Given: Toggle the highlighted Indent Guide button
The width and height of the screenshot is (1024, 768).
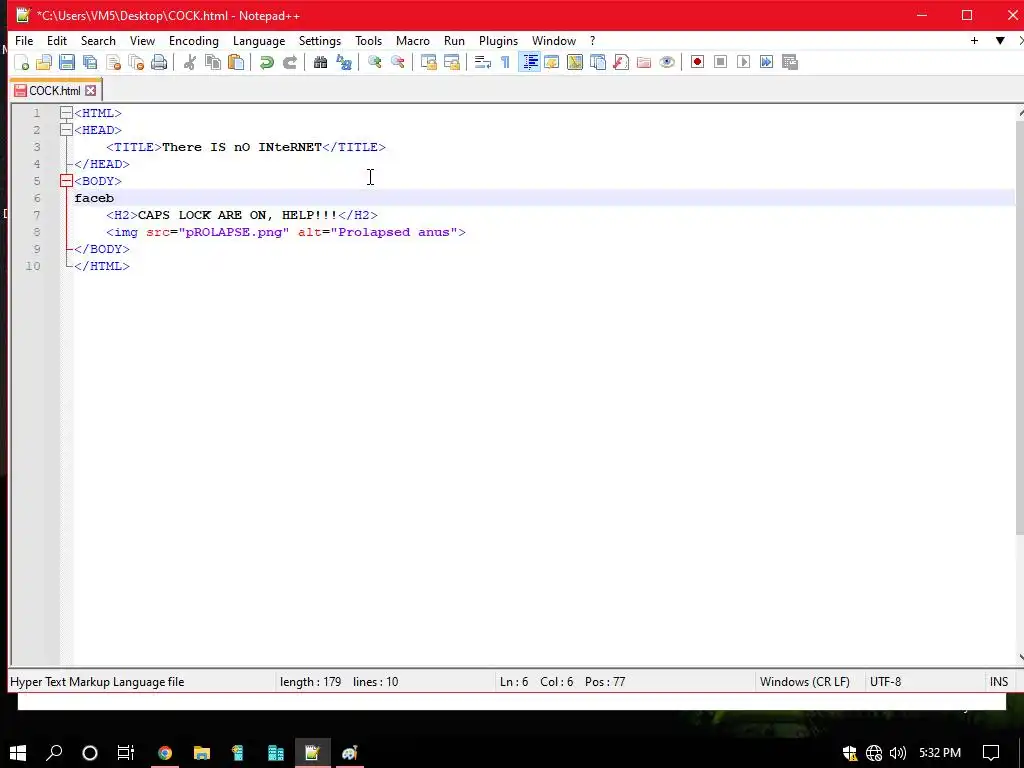Looking at the screenshot, I should pyautogui.click(x=530, y=62).
